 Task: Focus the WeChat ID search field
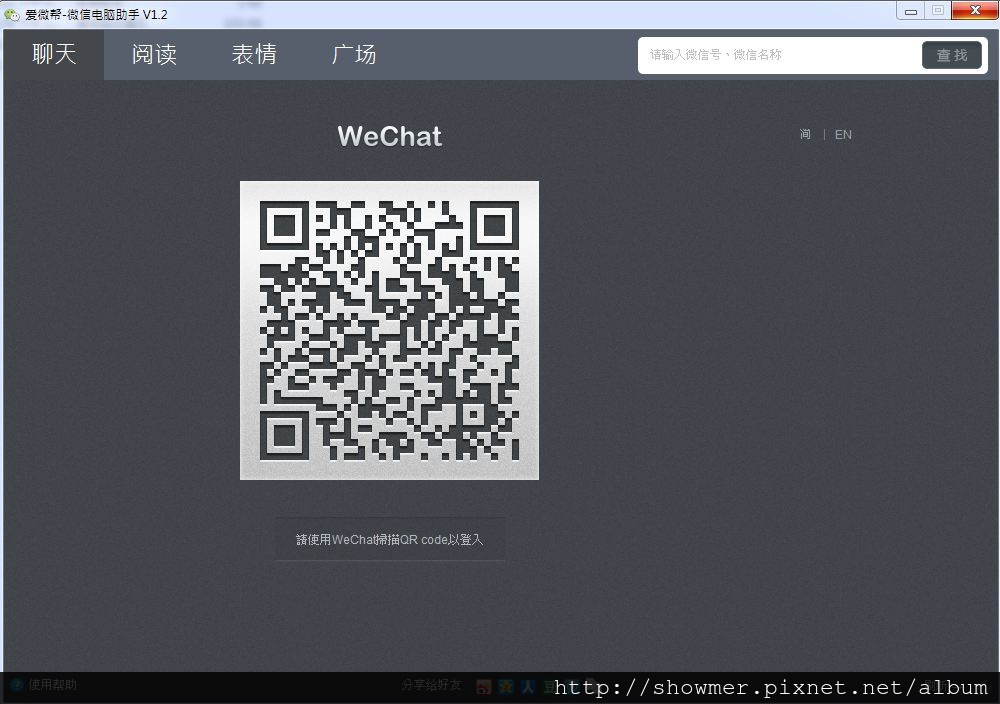tap(781, 55)
